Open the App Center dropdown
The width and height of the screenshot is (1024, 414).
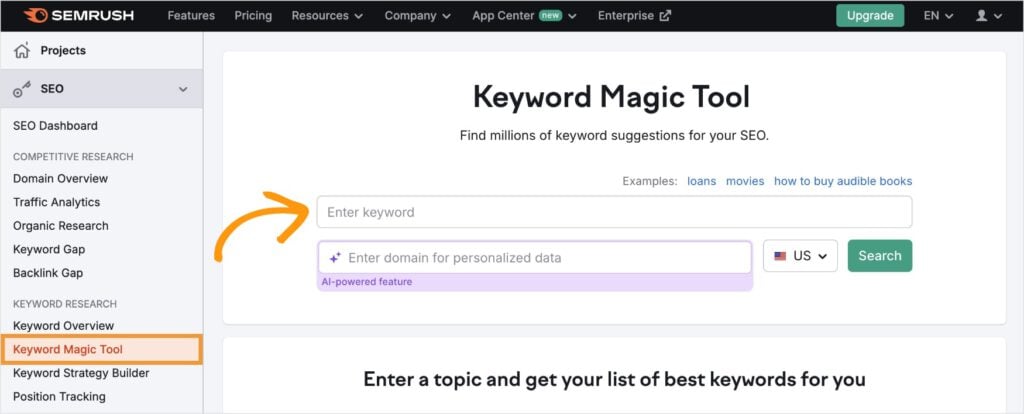pyautogui.click(x=524, y=16)
